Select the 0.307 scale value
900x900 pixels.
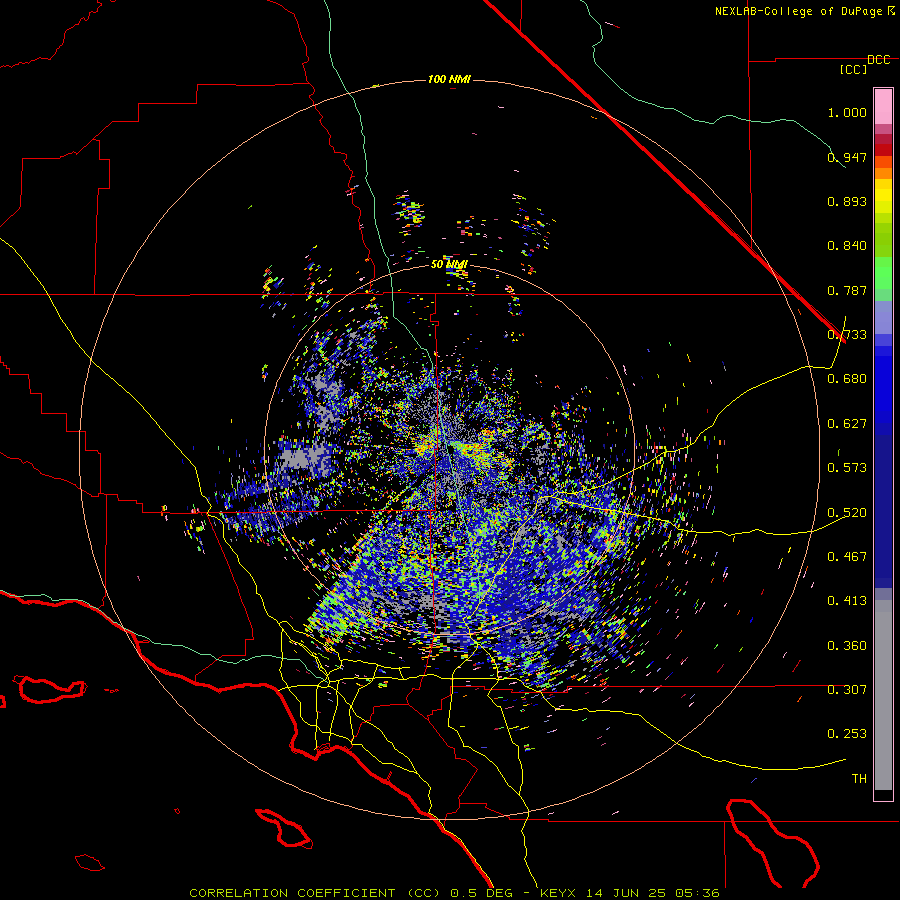[847, 690]
